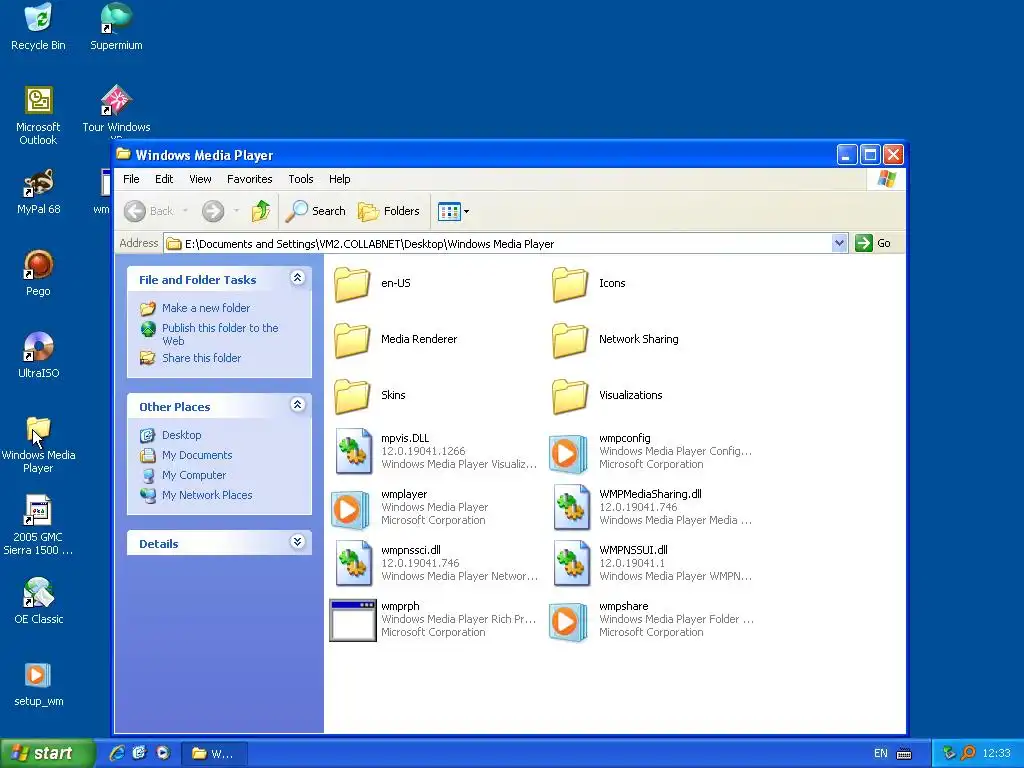1024x768 pixels.
Task: Click the system tray clock
Action: 997,754
